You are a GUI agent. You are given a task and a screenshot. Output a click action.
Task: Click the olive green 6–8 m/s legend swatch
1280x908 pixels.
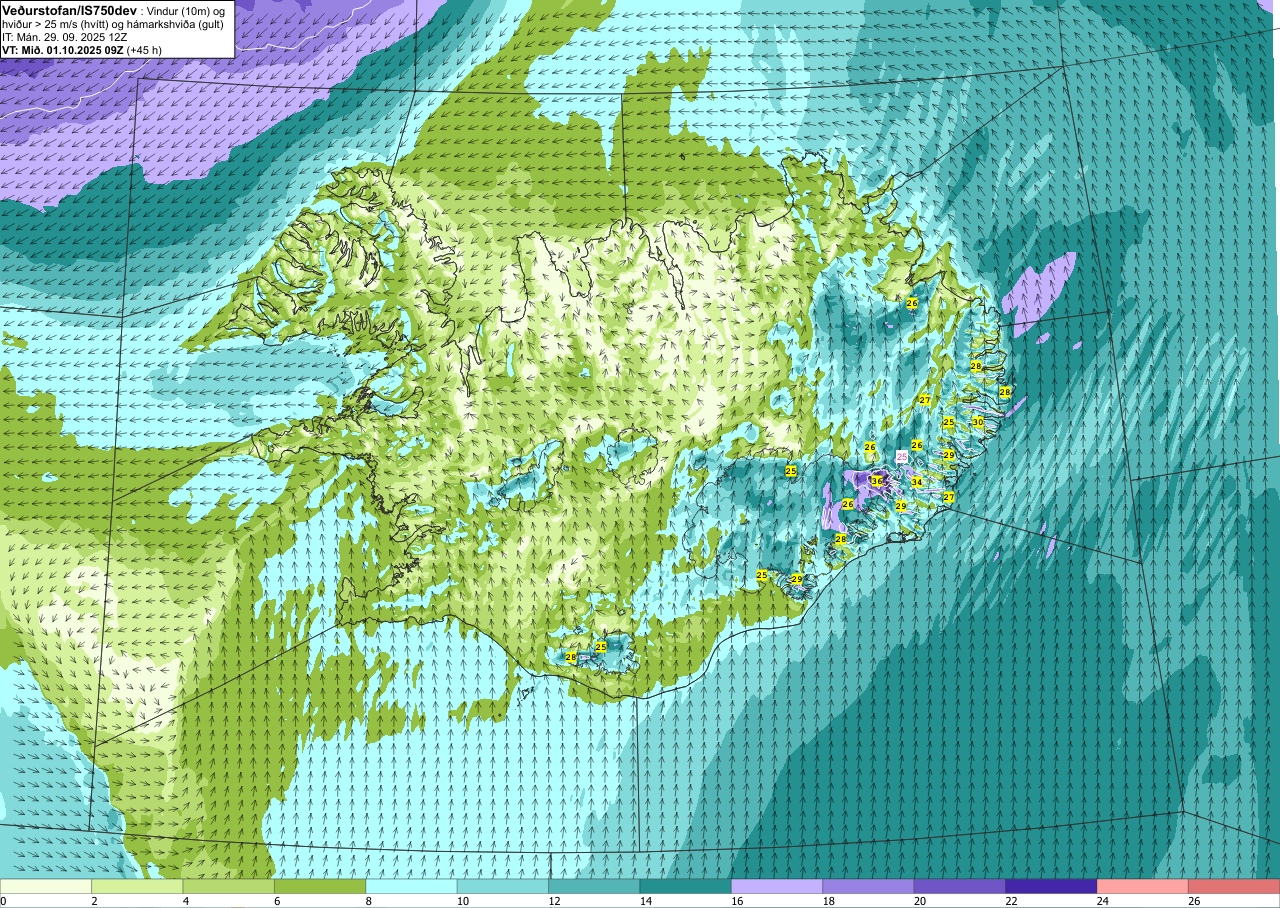(x=320, y=887)
